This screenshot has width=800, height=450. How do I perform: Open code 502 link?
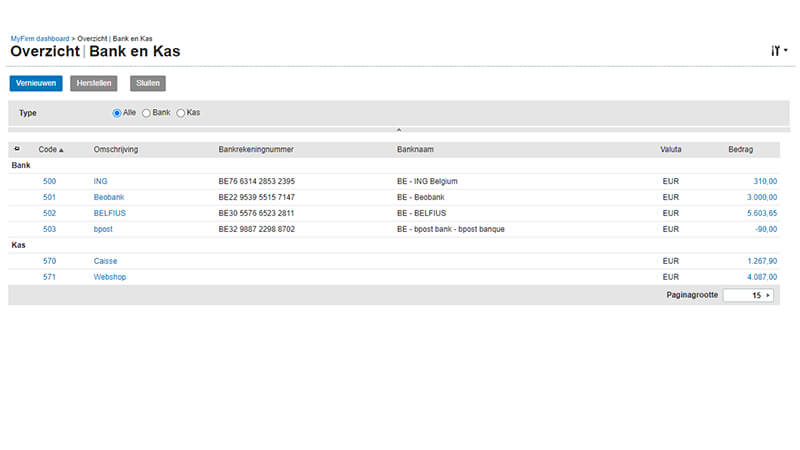pyautogui.click(x=49, y=213)
